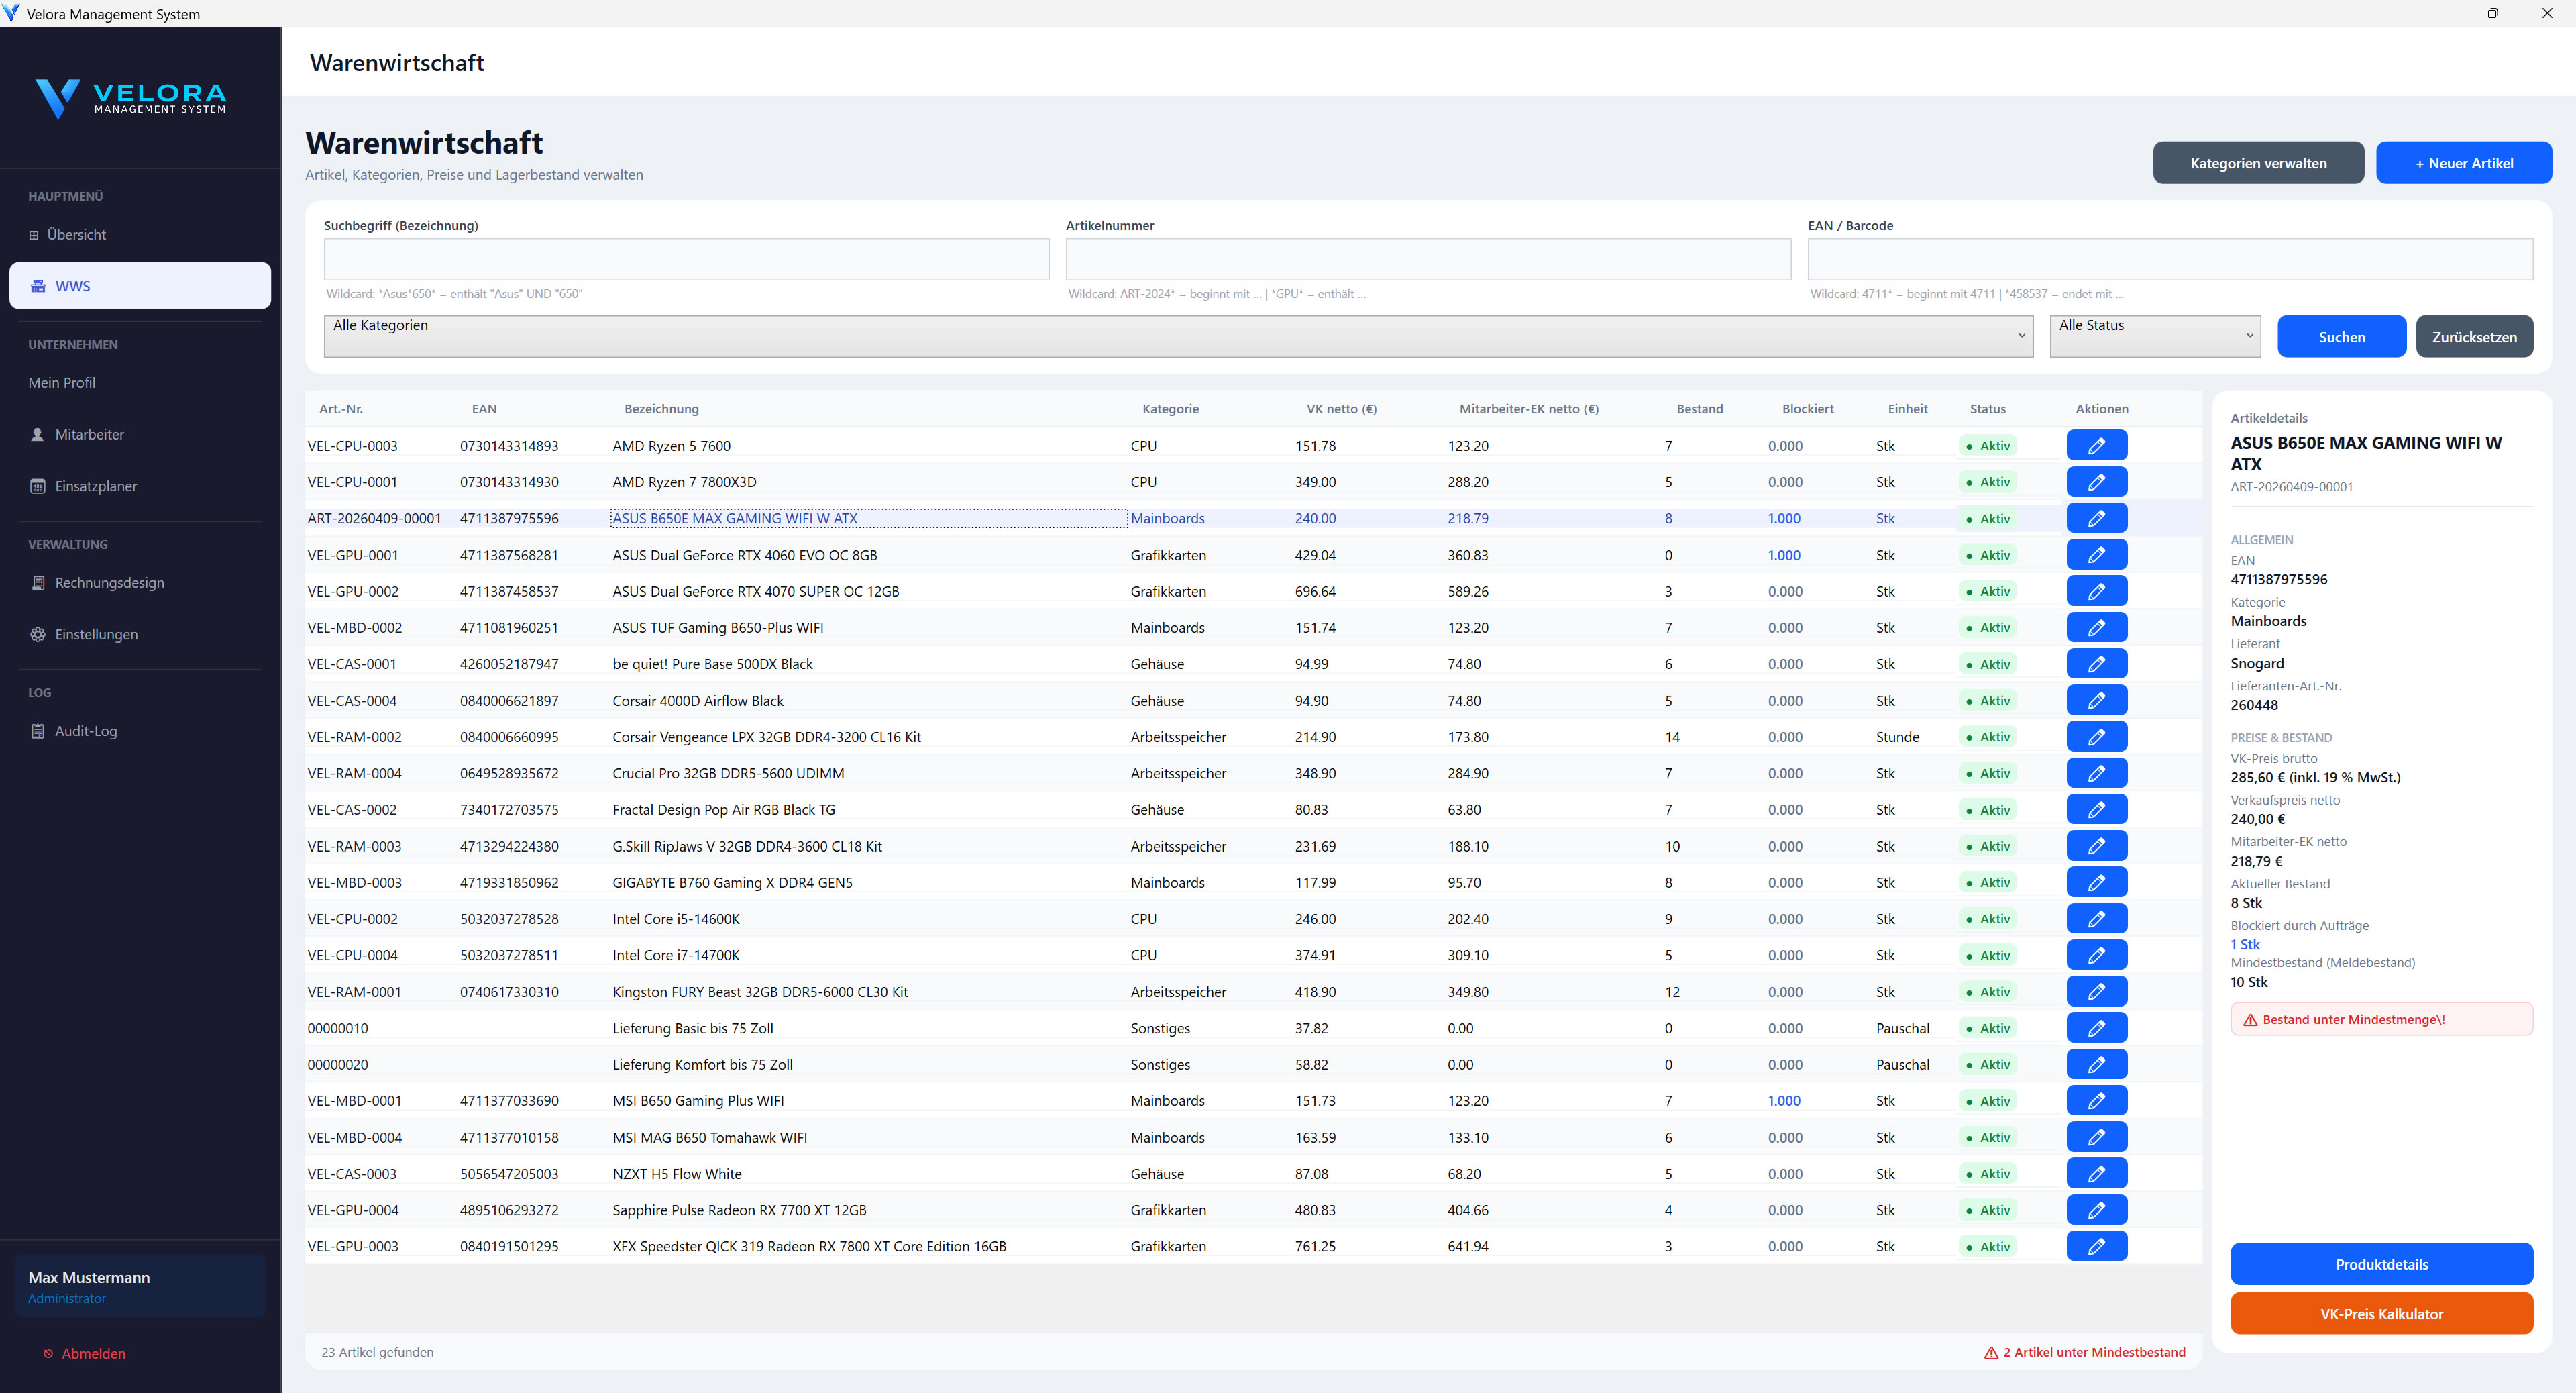Screen dimensions: 2576x1393
Task: Click Kategorien verwalten button
Action: [x=2258, y=163]
